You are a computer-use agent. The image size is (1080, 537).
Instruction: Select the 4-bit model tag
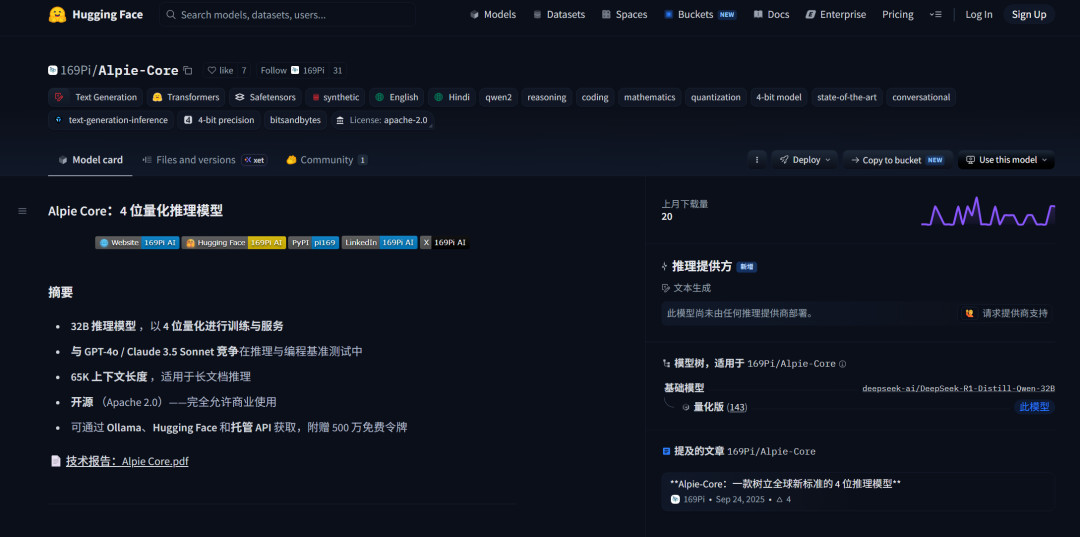(x=779, y=97)
